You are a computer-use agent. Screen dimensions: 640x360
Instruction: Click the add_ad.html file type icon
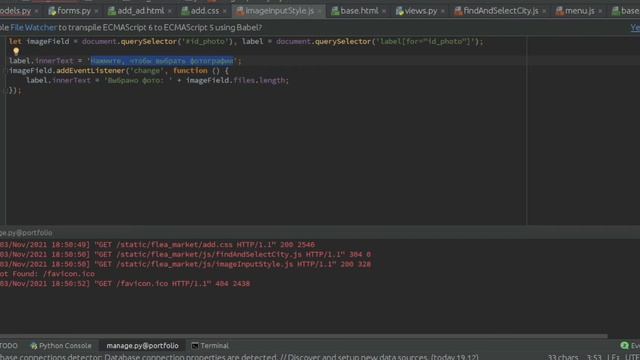coord(112,11)
